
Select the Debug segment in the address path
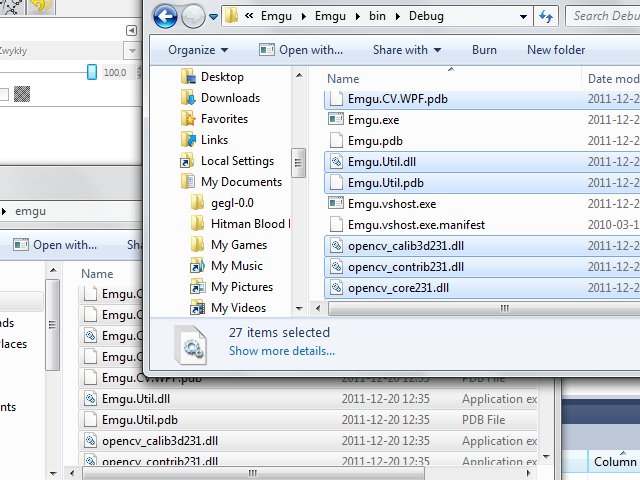pyautogui.click(x=426, y=16)
